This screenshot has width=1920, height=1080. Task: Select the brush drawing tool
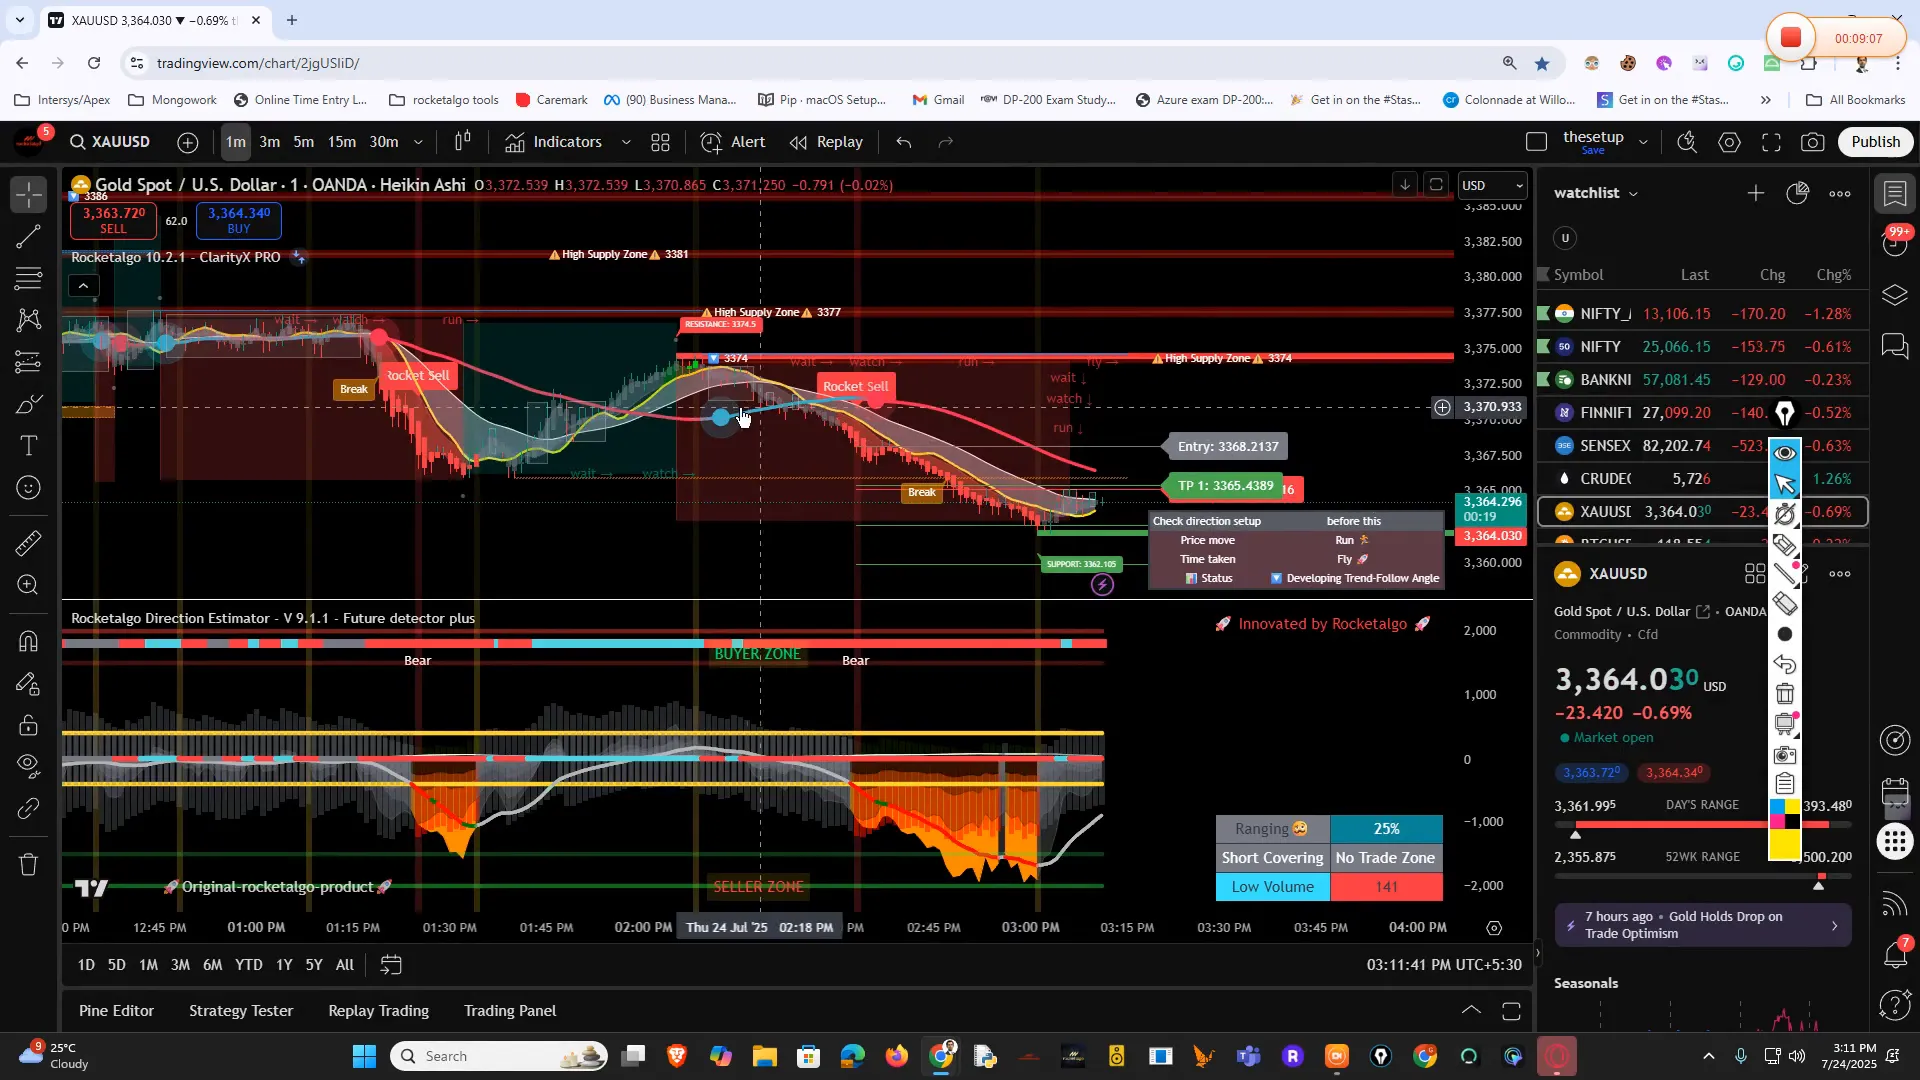point(29,405)
